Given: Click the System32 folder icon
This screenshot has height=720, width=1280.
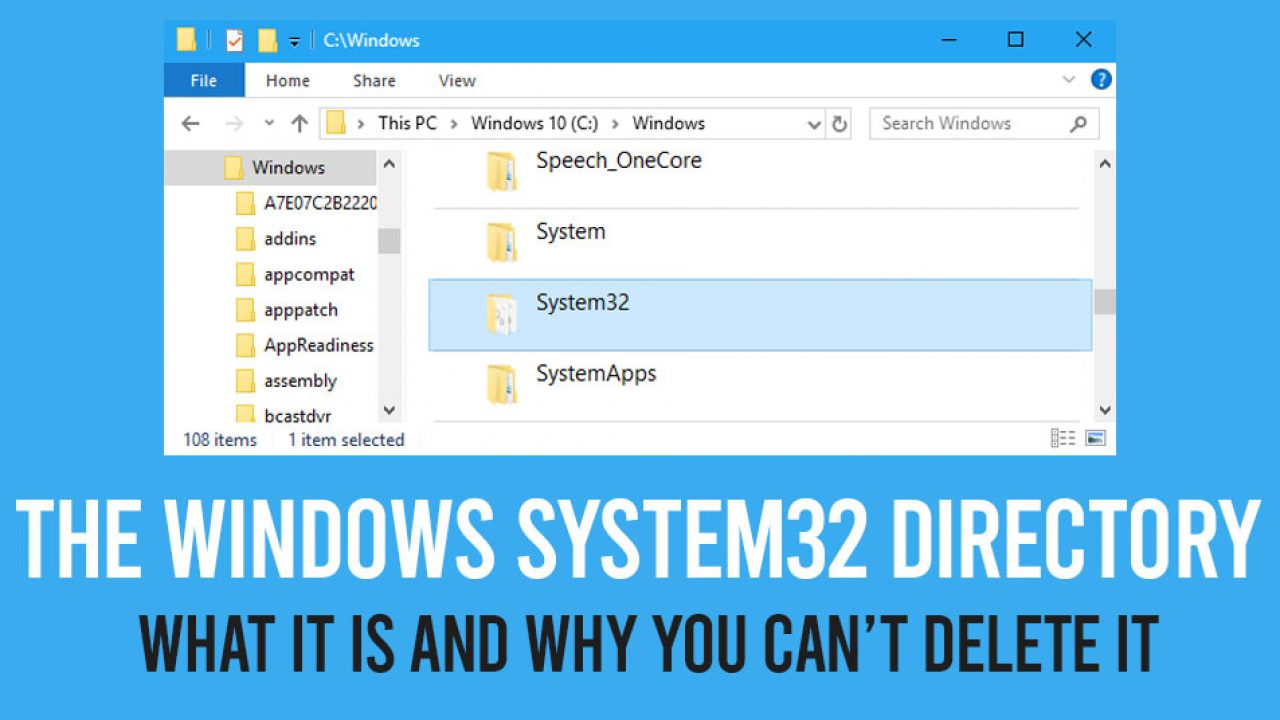Looking at the screenshot, I should click(x=501, y=314).
